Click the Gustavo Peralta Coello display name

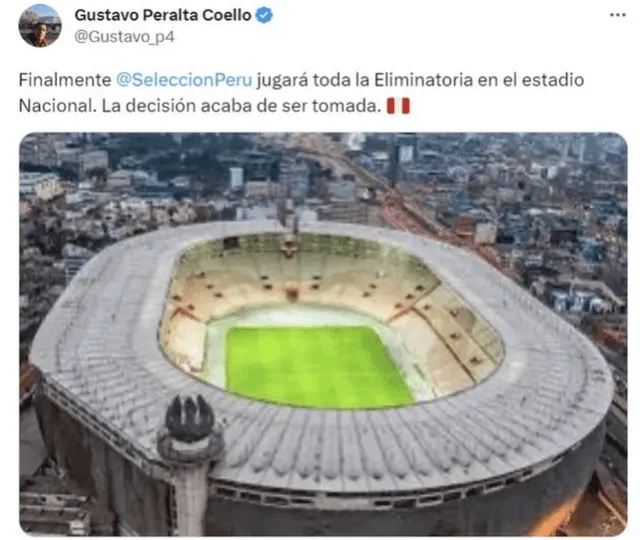163,15
